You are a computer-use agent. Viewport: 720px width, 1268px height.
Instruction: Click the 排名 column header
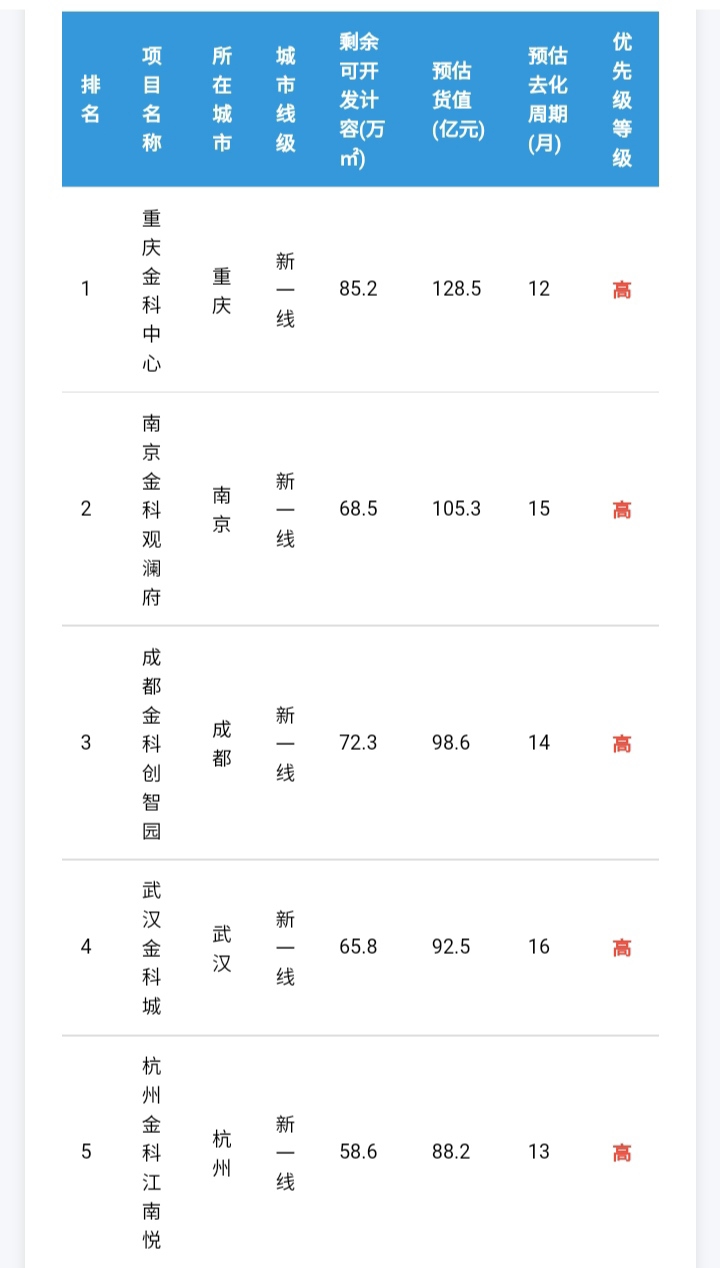[90, 100]
